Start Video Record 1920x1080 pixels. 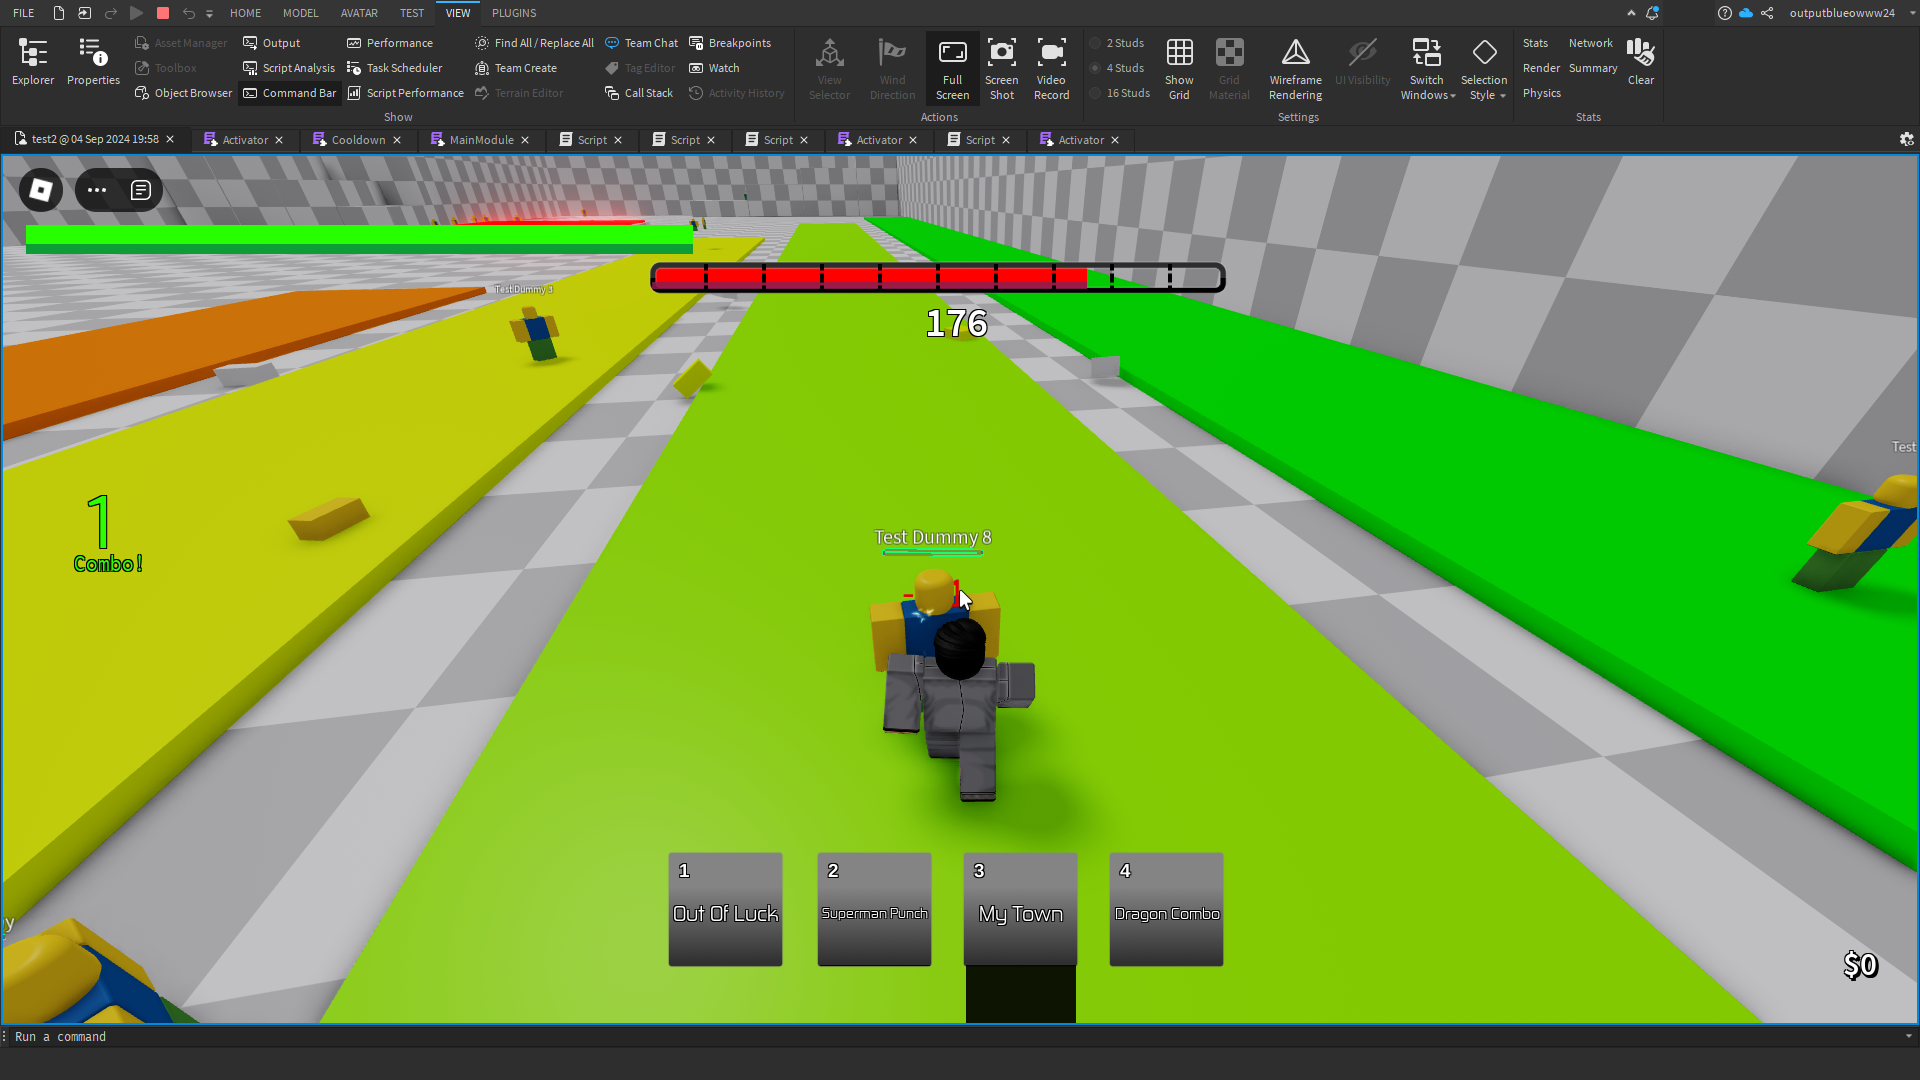pyautogui.click(x=1051, y=68)
